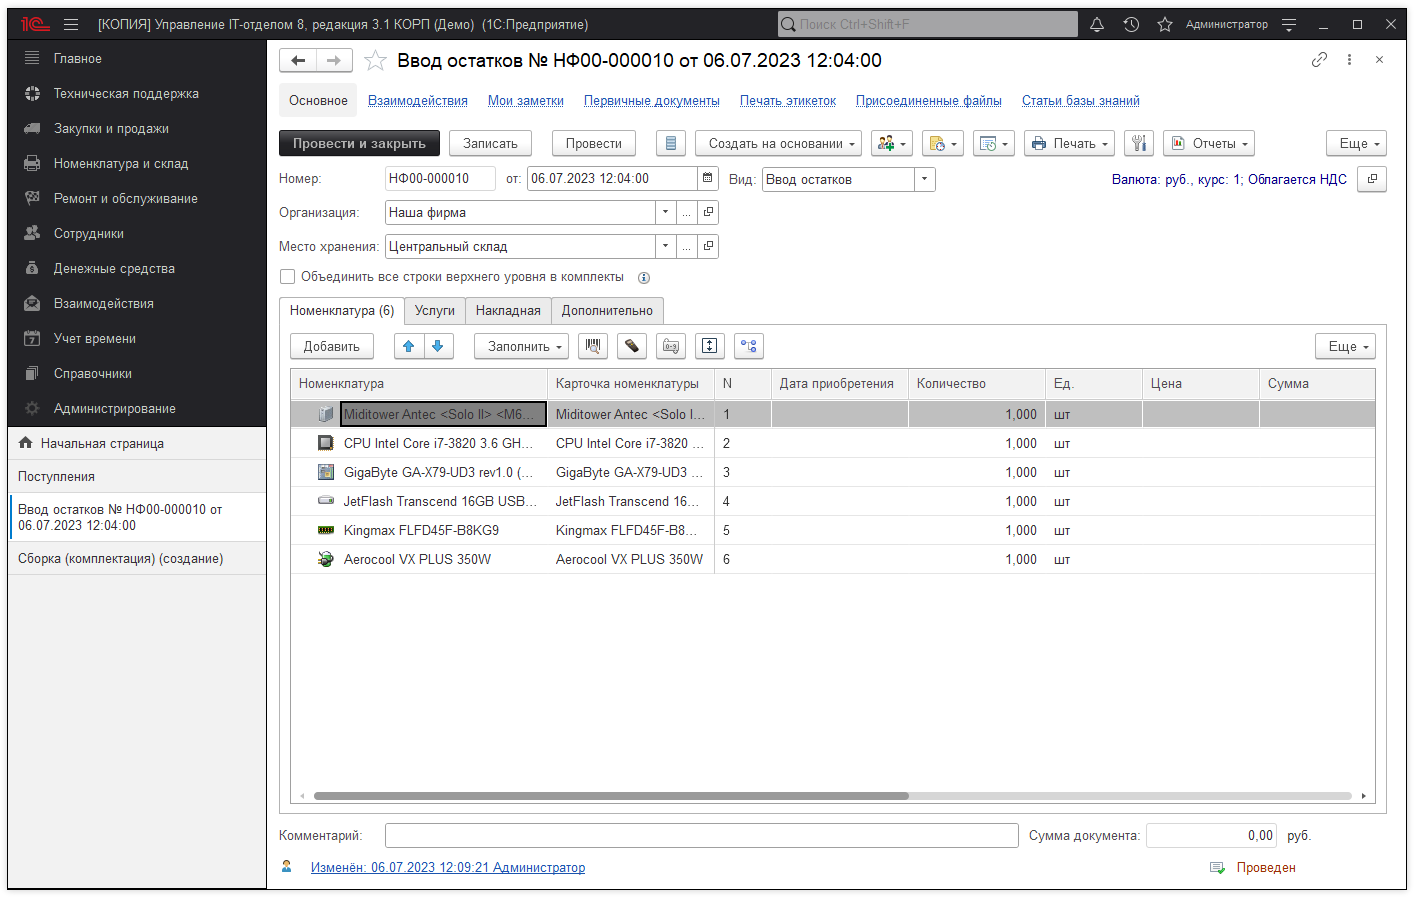This screenshot has width=1414, height=897.
Task: Click the barcode scan icon in table toolbar
Action: tap(593, 346)
